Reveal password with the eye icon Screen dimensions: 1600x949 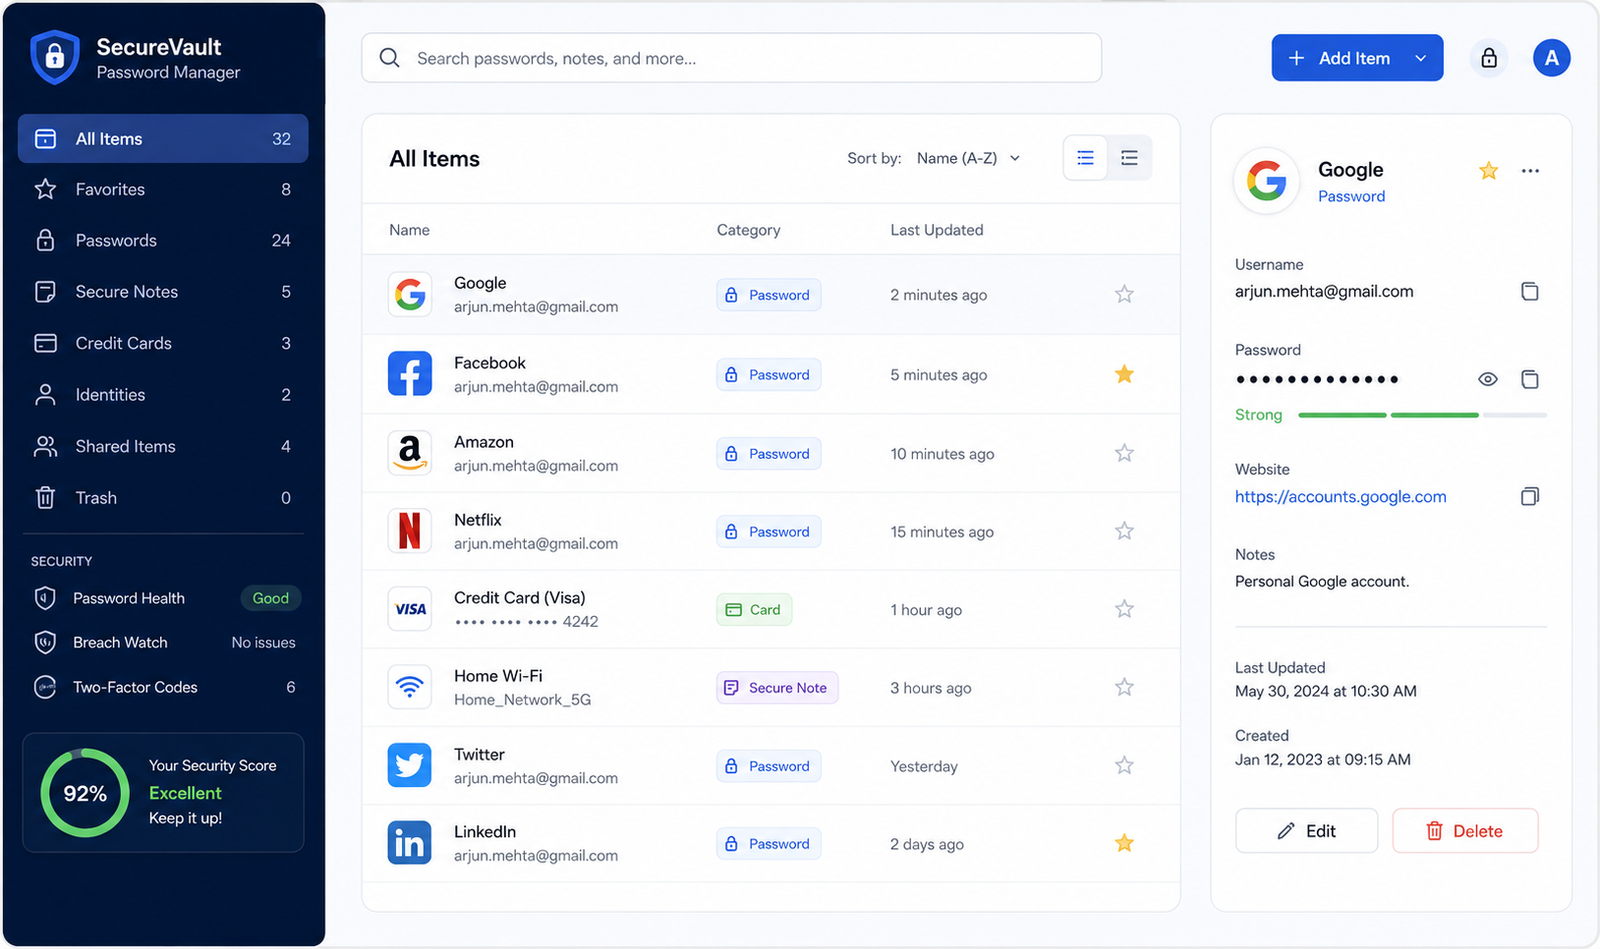pos(1488,379)
